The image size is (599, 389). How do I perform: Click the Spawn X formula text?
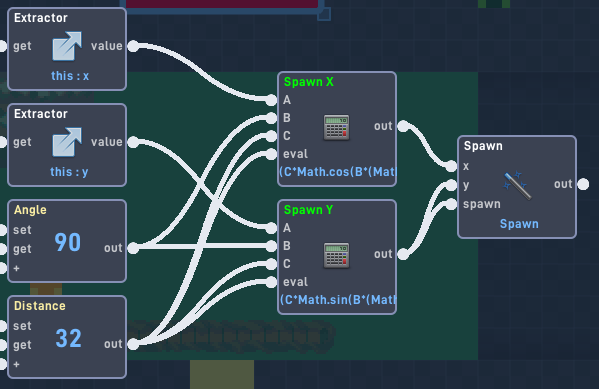pos(338,172)
